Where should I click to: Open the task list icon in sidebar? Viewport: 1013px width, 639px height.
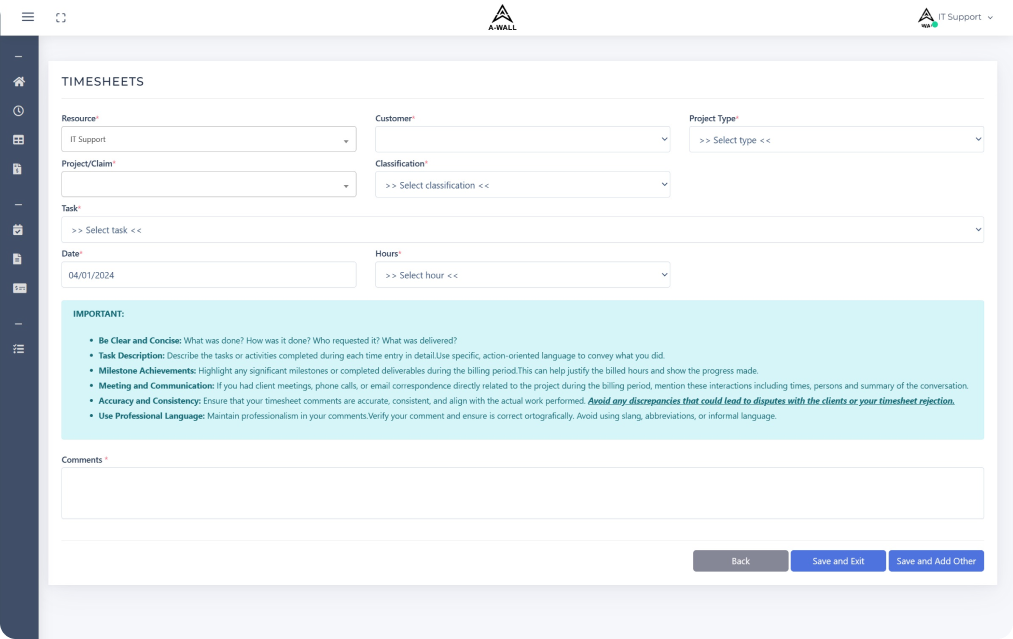pyautogui.click(x=18, y=349)
